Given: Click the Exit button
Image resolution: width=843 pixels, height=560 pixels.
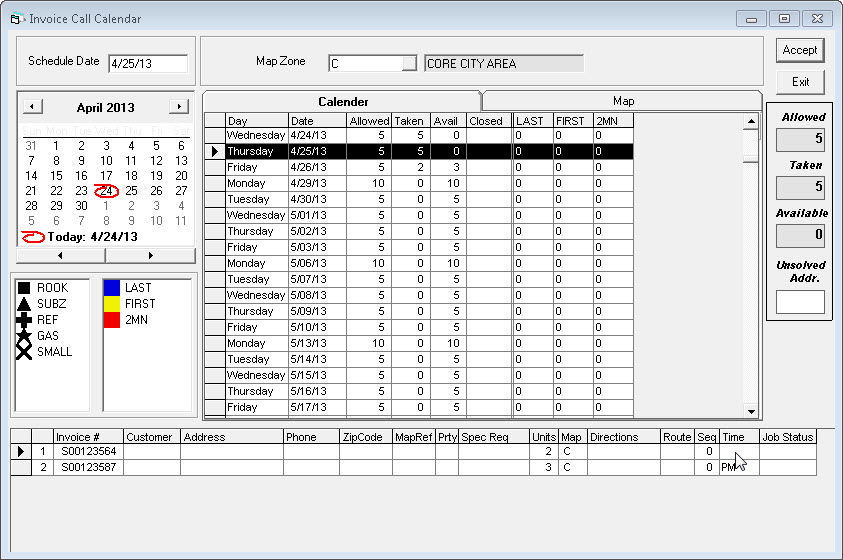Looking at the screenshot, I should click(800, 82).
